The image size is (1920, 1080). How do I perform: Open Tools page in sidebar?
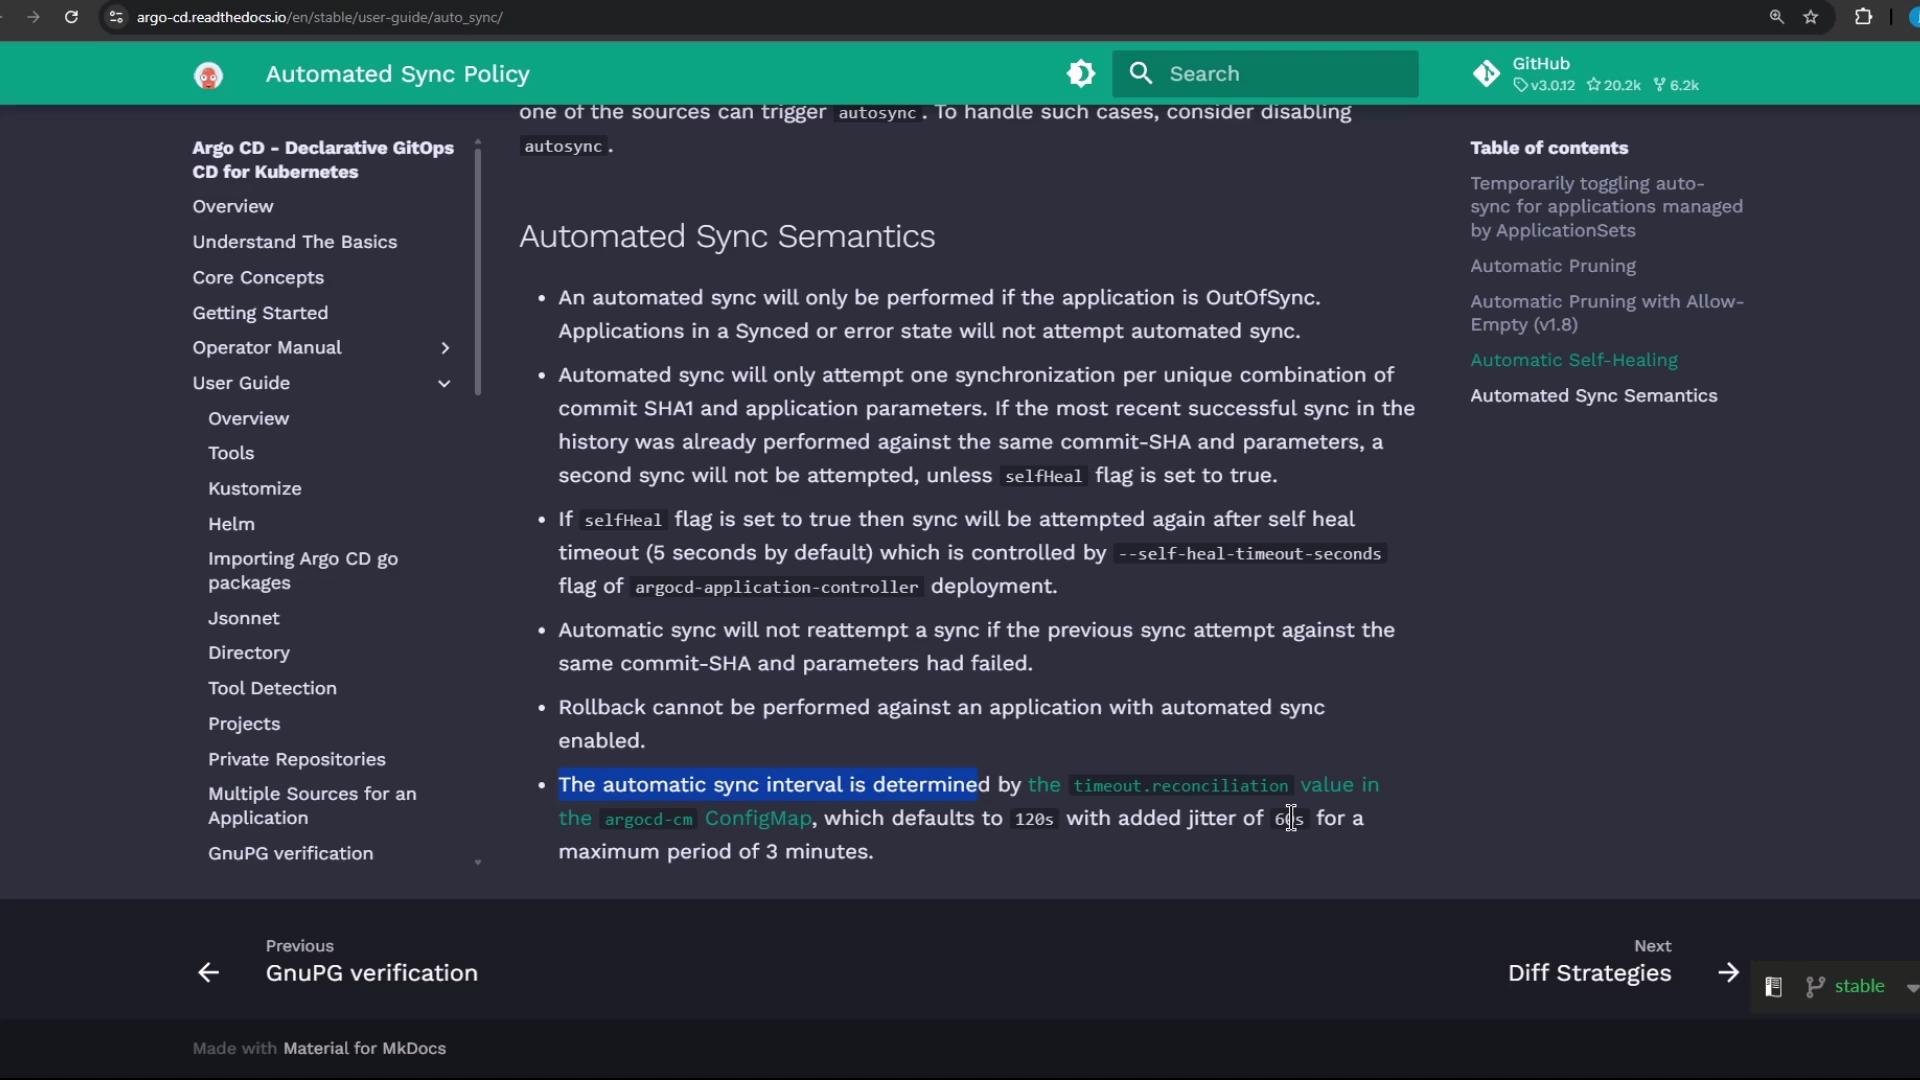click(231, 454)
